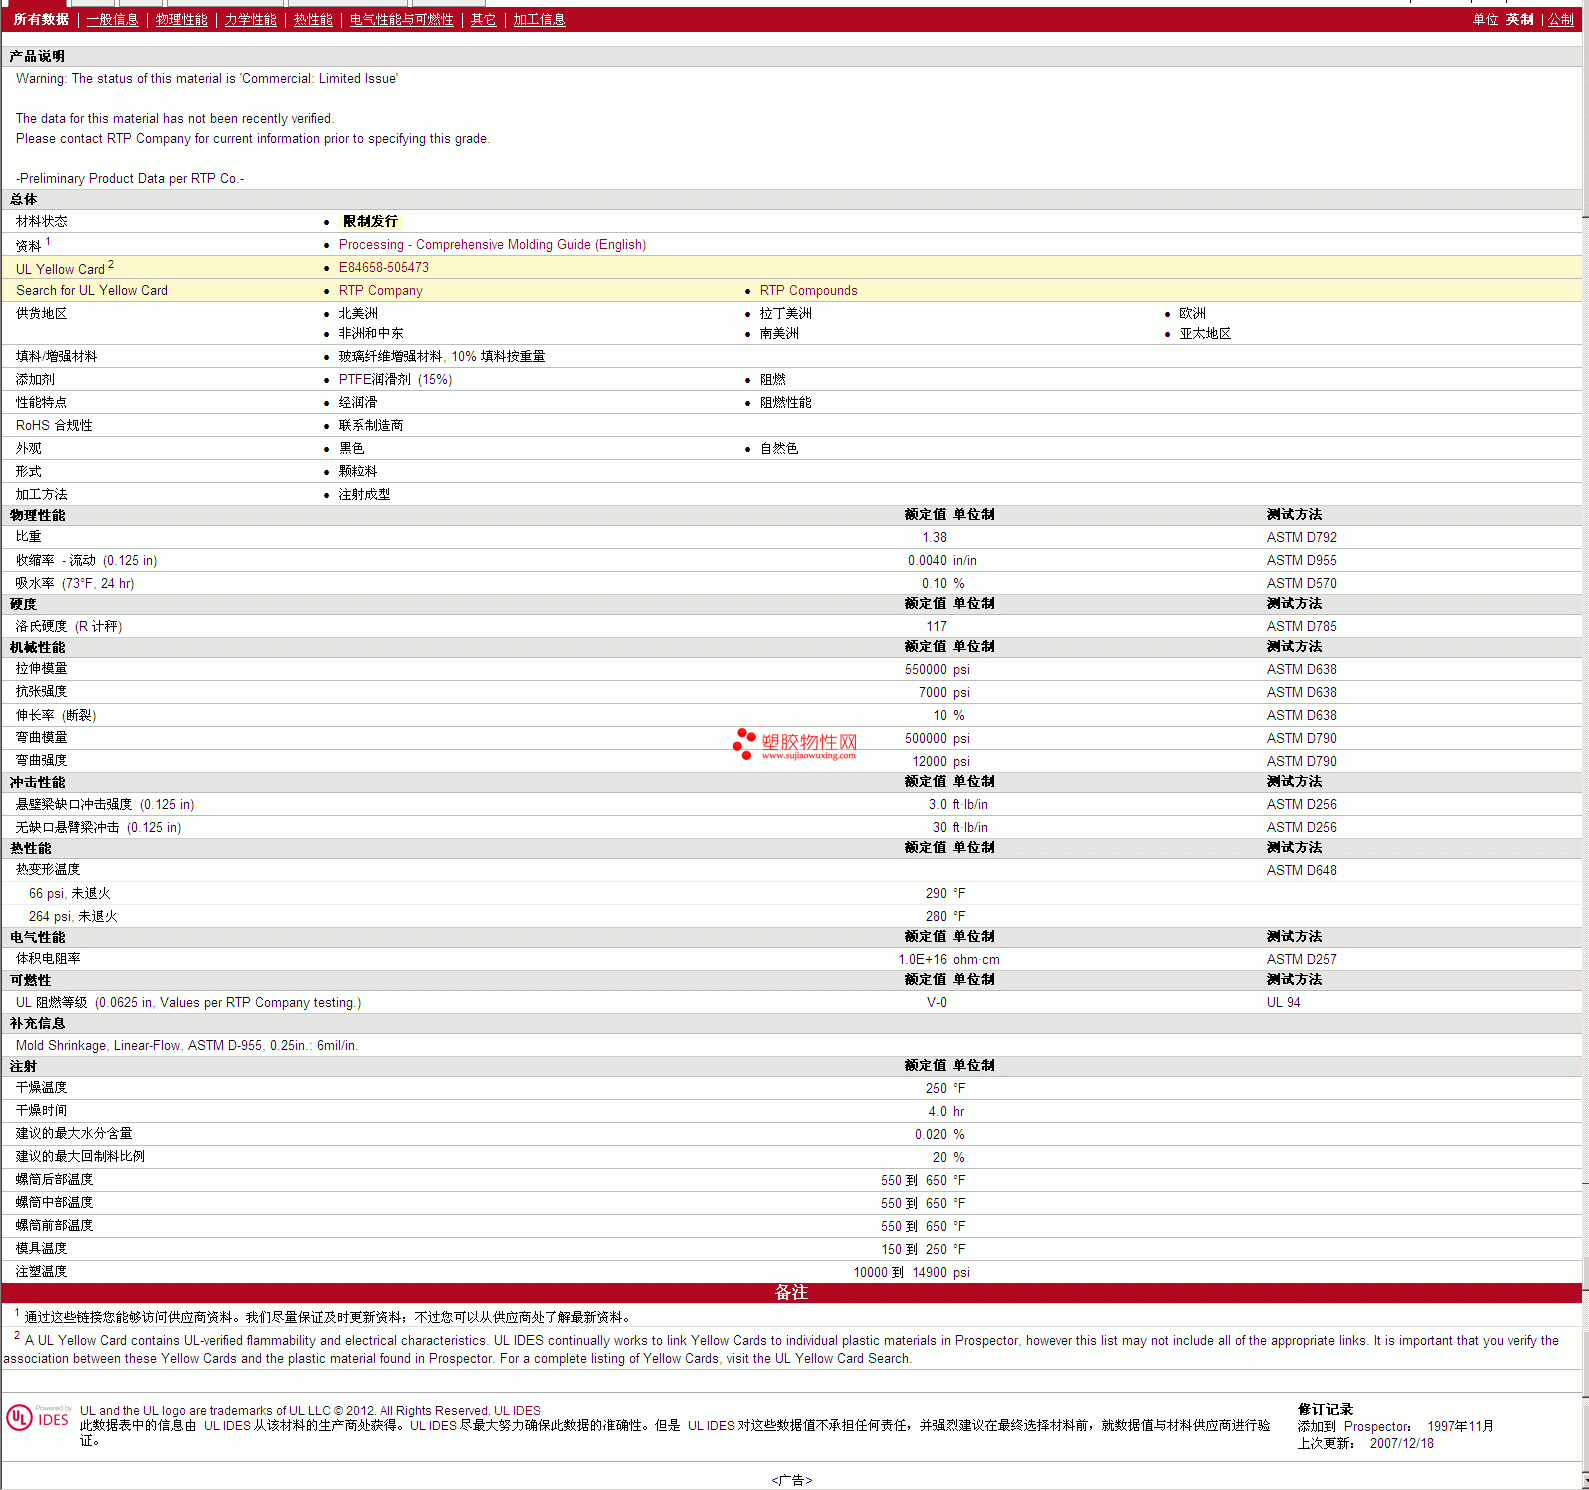Click the 螺筒前部温度 row label

pyautogui.click(x=54, y=1226)
